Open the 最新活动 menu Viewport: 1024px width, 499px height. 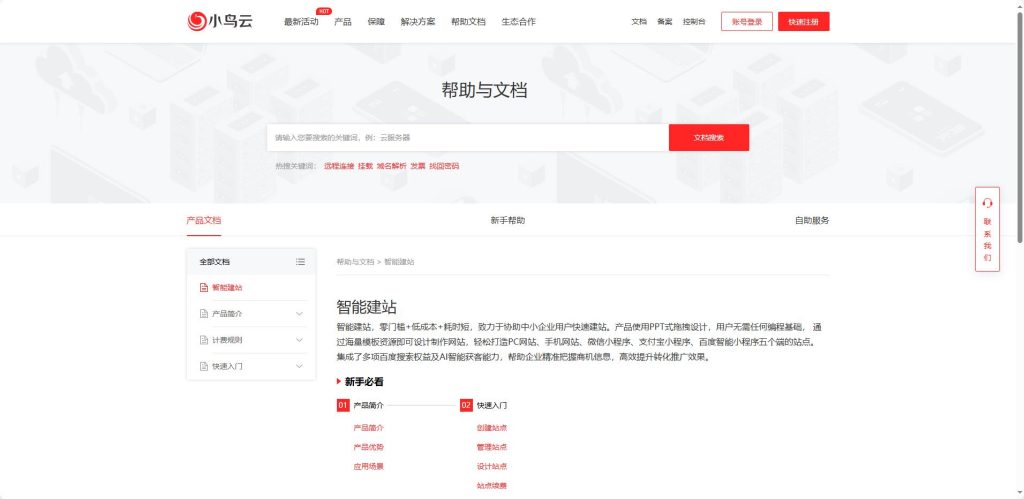pyautogui.click(x=301, y=22)
